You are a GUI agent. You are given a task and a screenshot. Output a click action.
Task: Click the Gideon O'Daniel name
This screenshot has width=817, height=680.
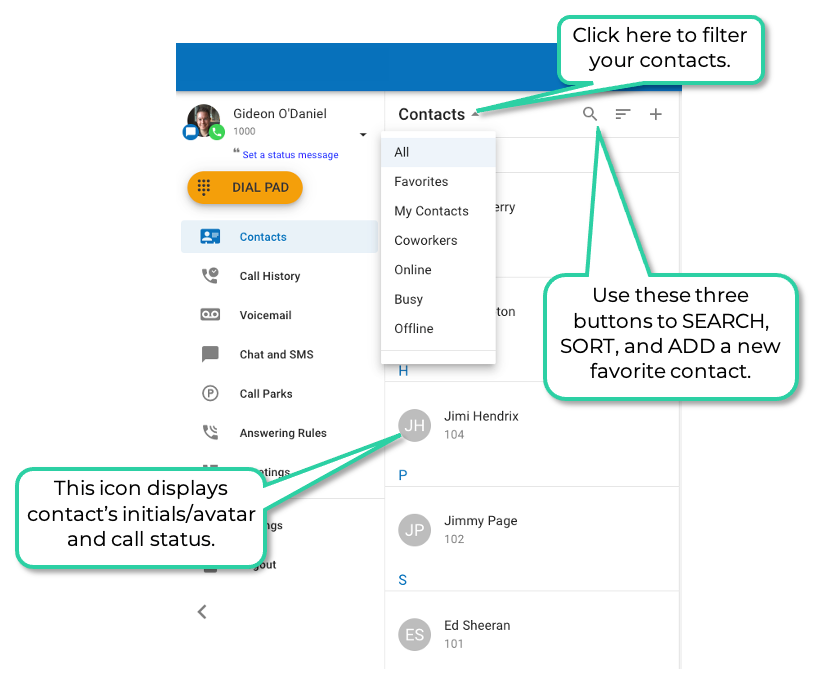280,114
